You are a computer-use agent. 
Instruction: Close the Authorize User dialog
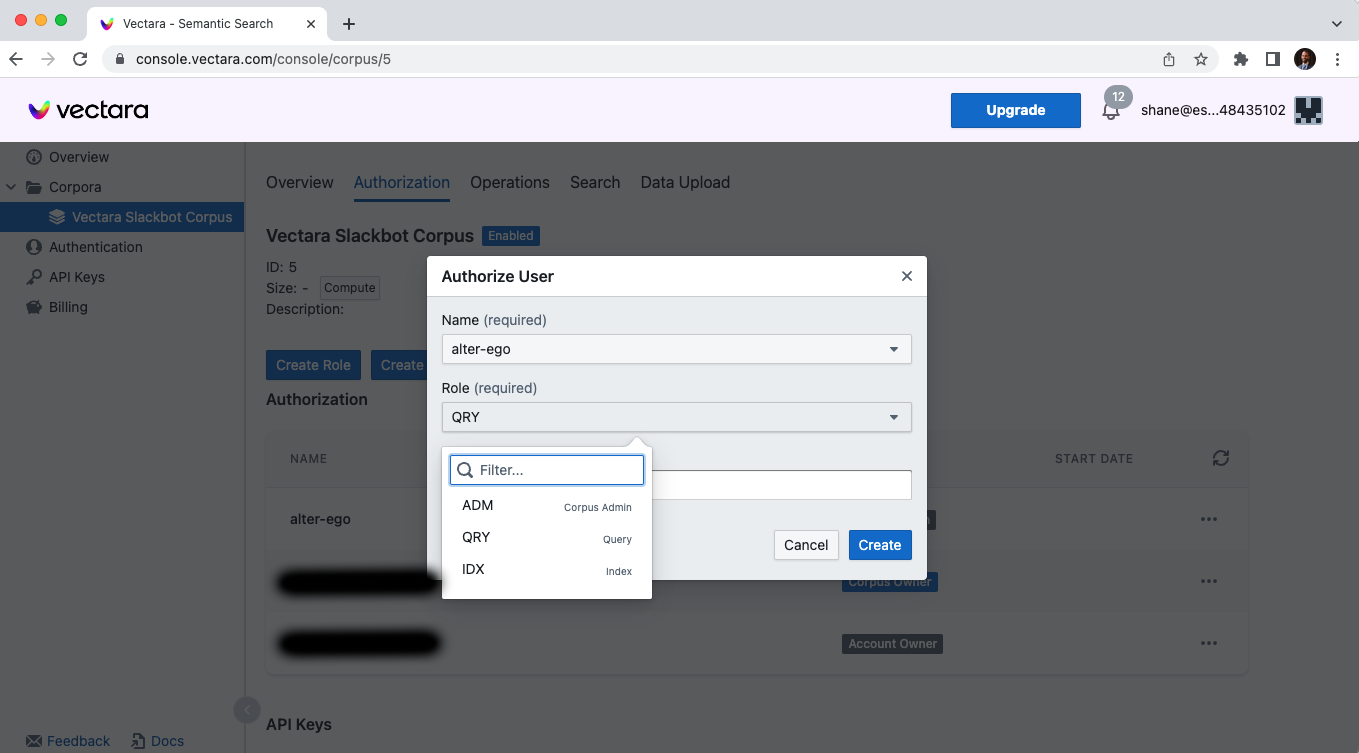coord(906,276)
